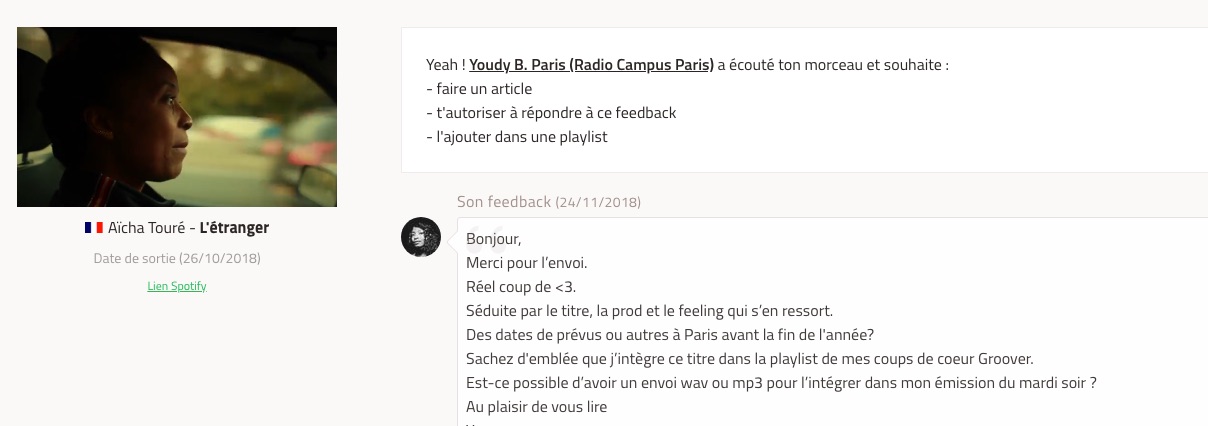Click the wav ou mp3 request line

coord(781,384)
